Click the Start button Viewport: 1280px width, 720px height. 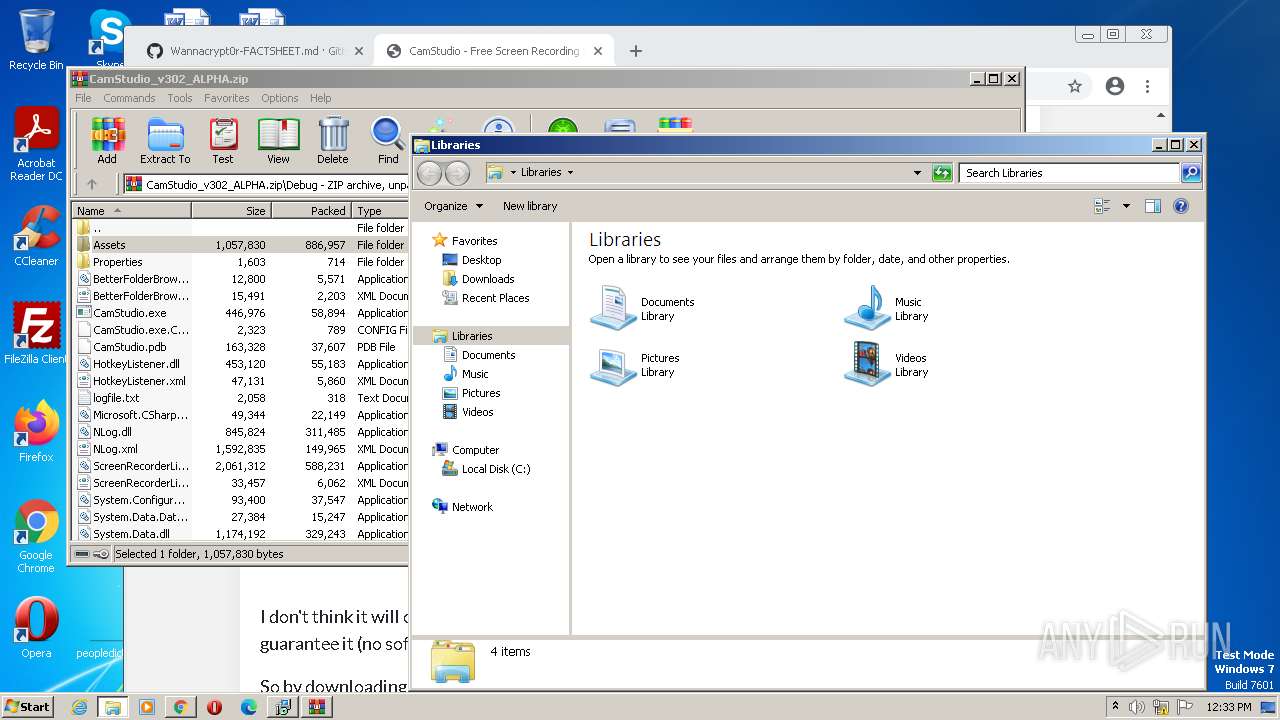27,707
